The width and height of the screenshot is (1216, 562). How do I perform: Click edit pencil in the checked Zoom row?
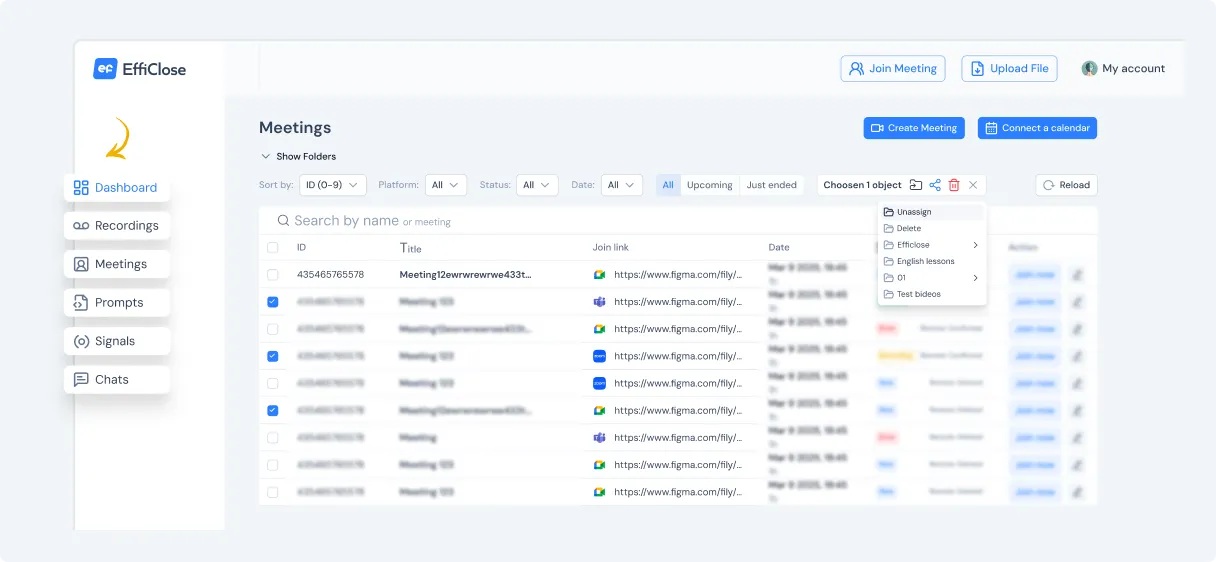tap(1077, 356)
